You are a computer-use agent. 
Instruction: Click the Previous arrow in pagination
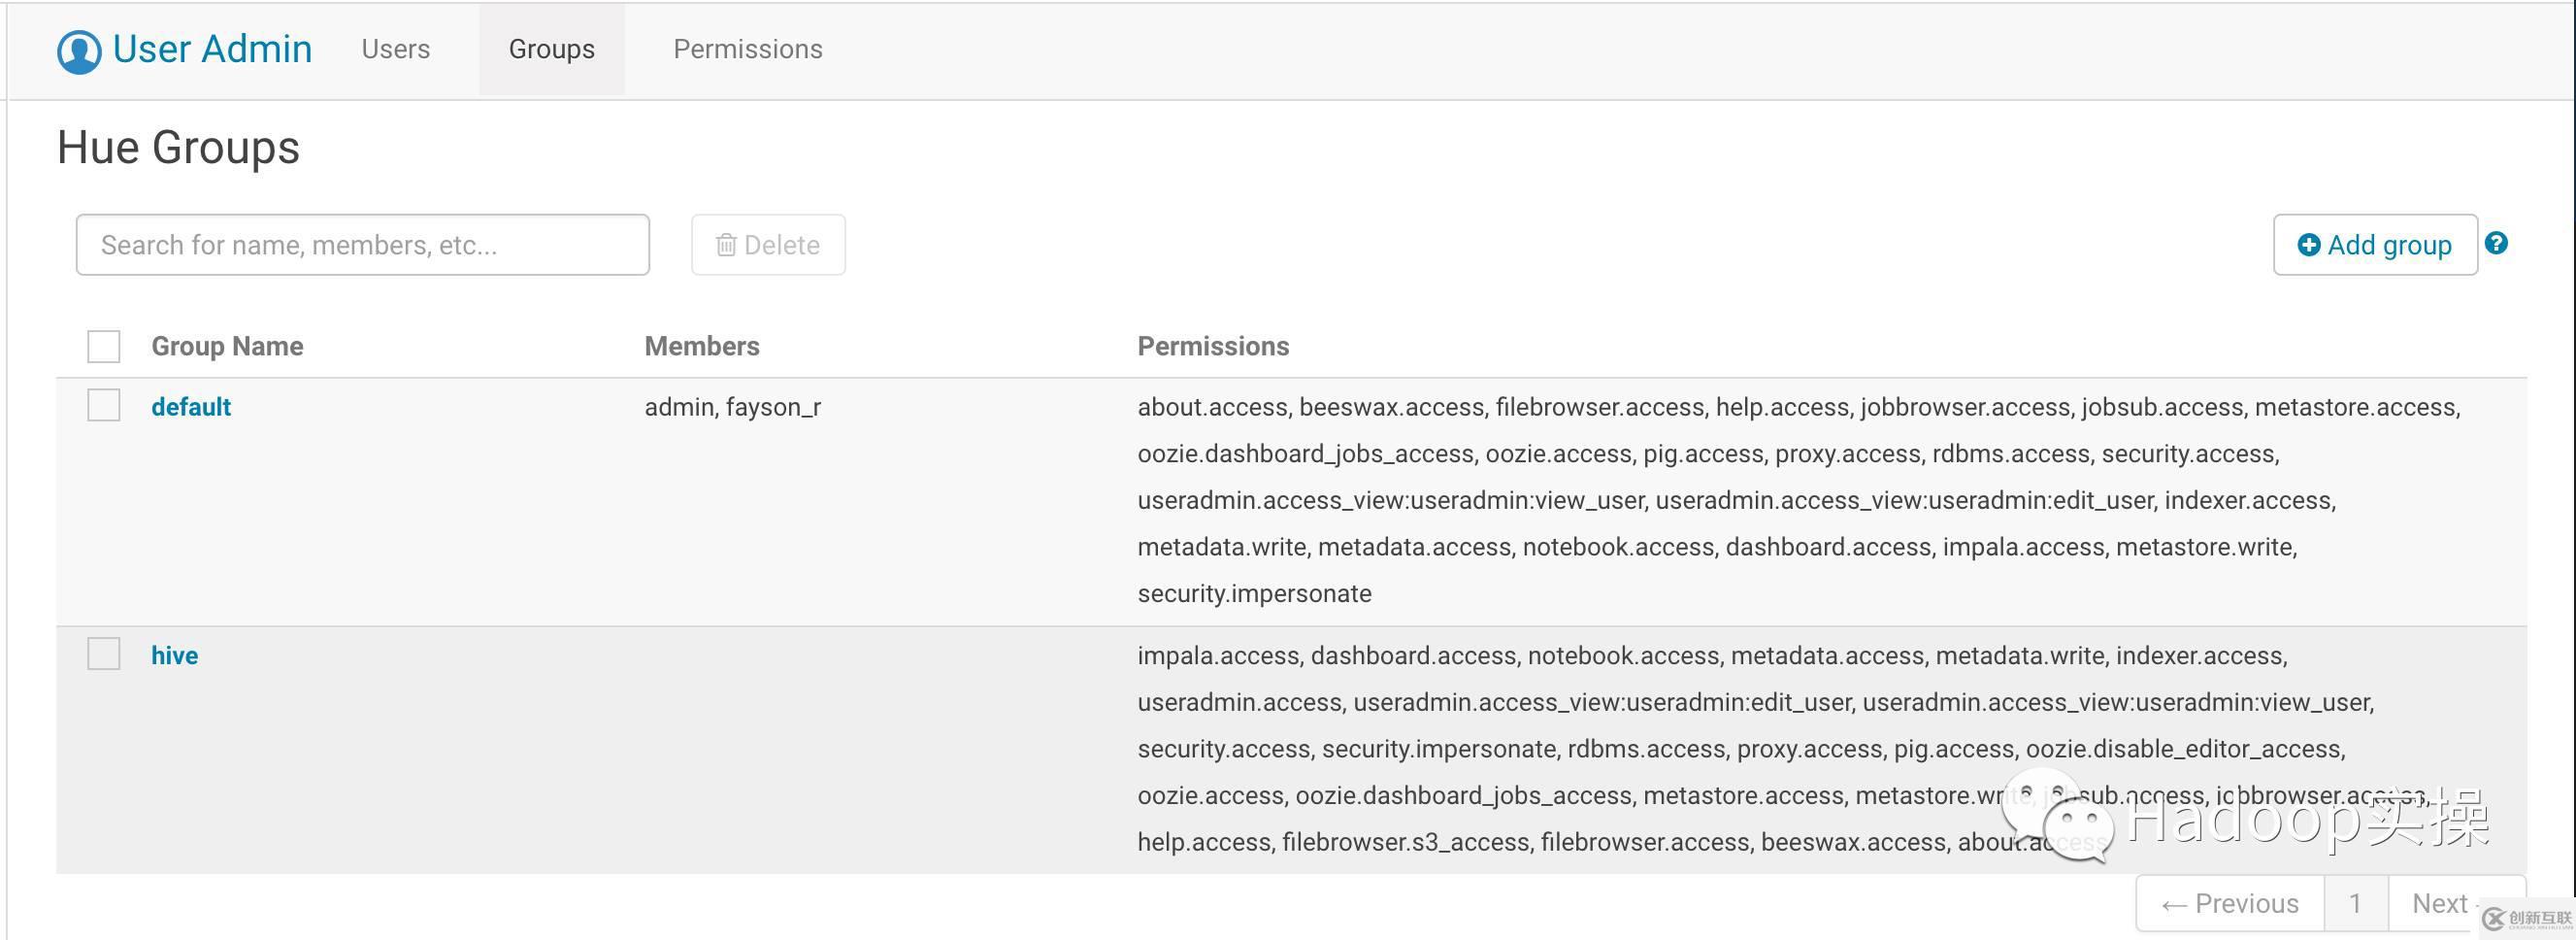pyautogui.click(x=2174, y=905)
